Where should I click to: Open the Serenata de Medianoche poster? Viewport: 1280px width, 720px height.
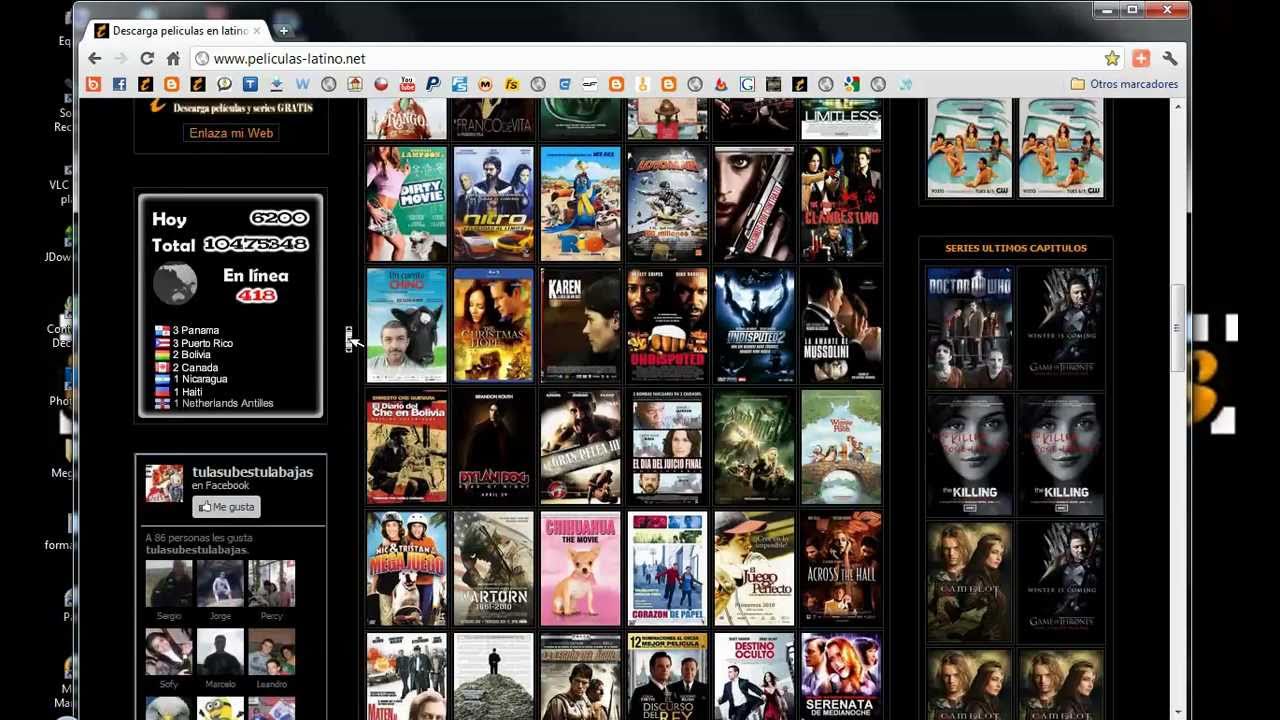[841, 676]
